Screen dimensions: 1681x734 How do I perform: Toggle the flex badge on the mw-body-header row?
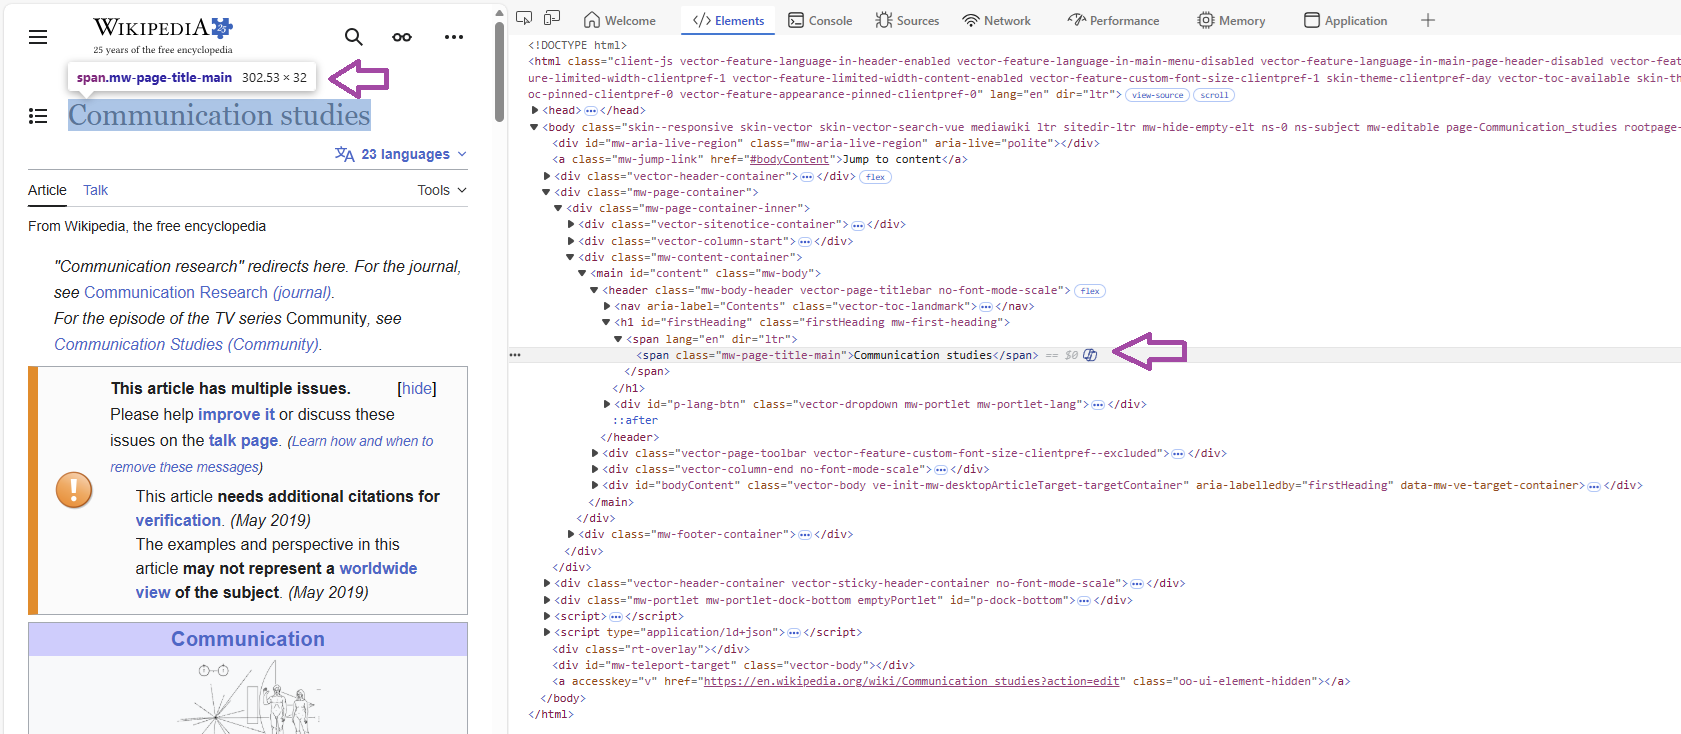1090,291
